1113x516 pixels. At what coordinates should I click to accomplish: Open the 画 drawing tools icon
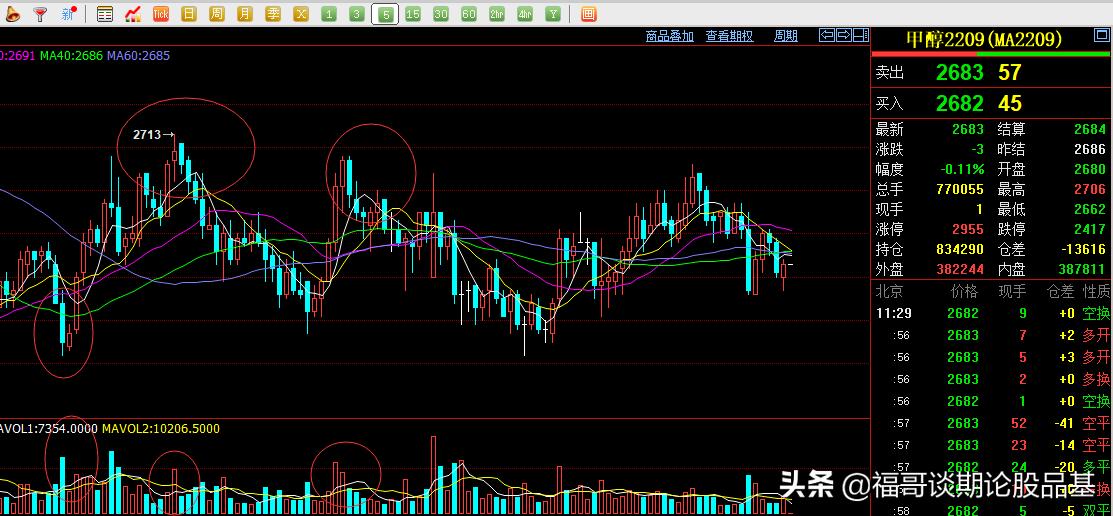[588, 14]
